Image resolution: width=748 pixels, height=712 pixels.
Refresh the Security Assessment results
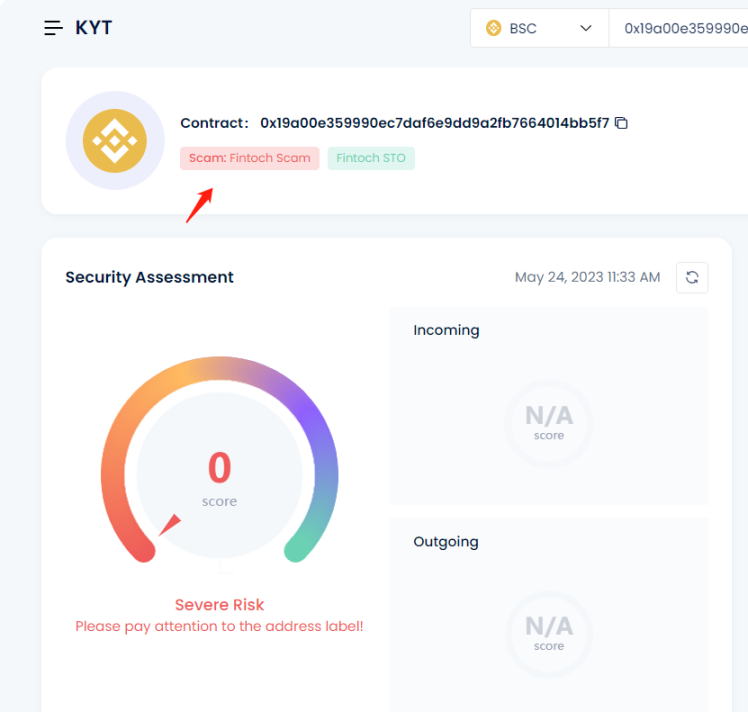point(691,277)
